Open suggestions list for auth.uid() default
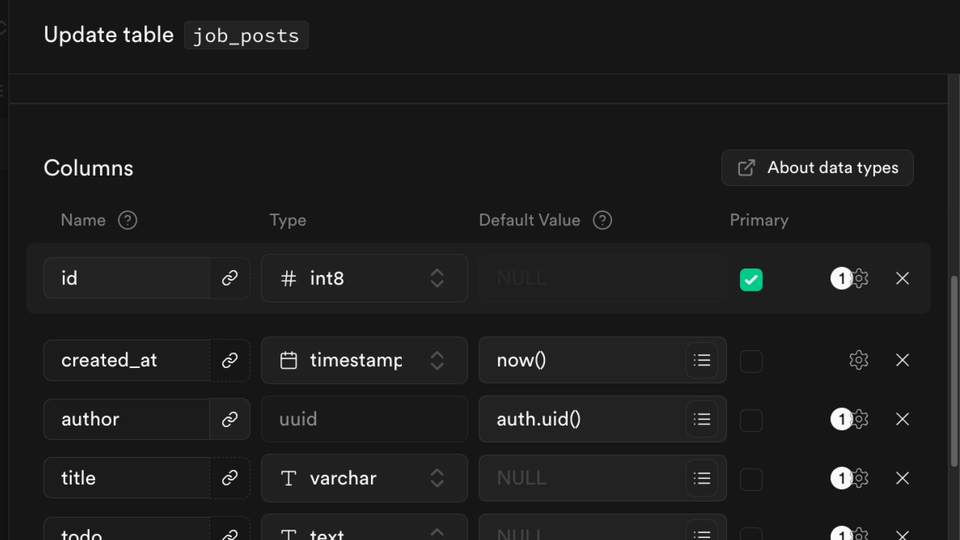 point(702,419)
